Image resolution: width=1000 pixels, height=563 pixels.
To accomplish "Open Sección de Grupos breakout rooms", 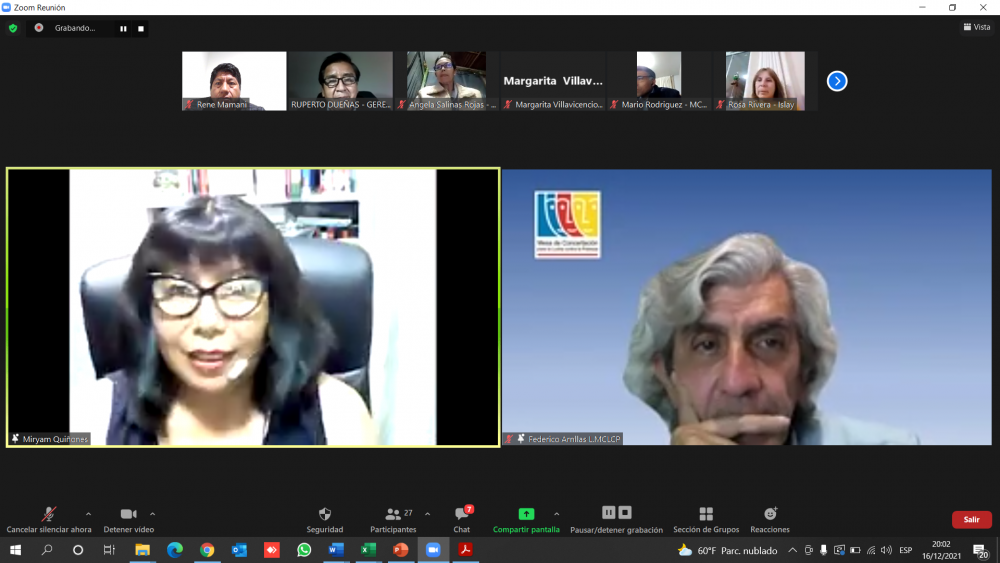I will (x=706, y=514).
